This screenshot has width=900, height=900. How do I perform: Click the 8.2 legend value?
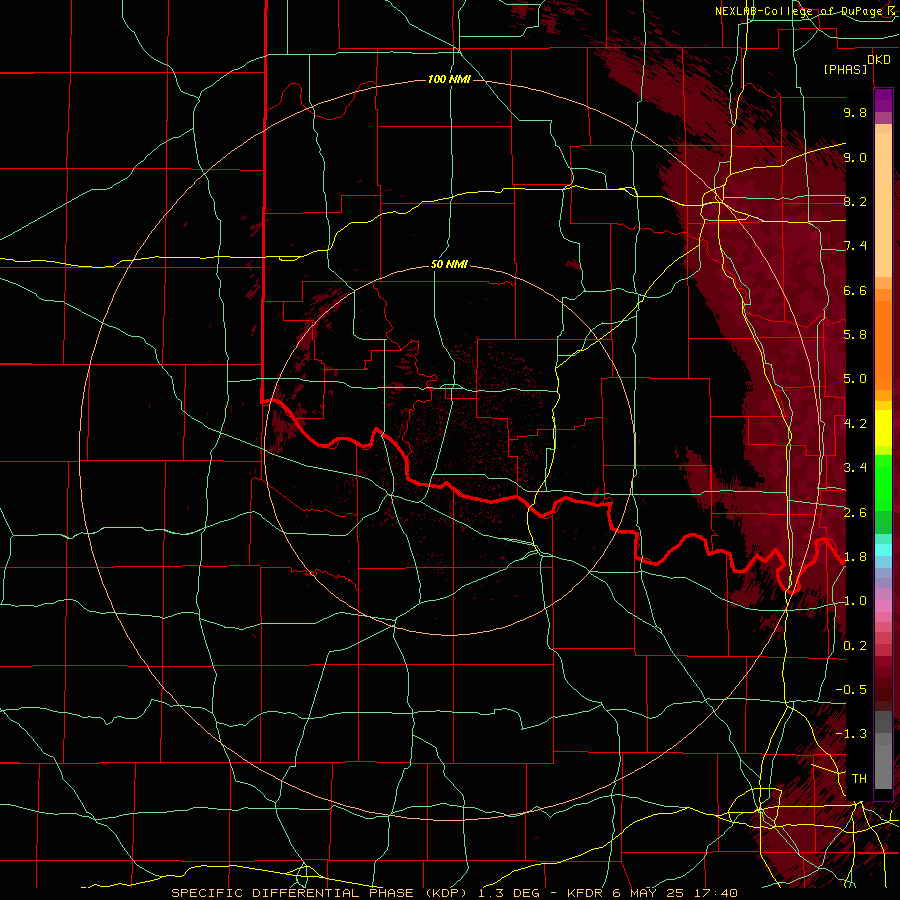(855, 201)
